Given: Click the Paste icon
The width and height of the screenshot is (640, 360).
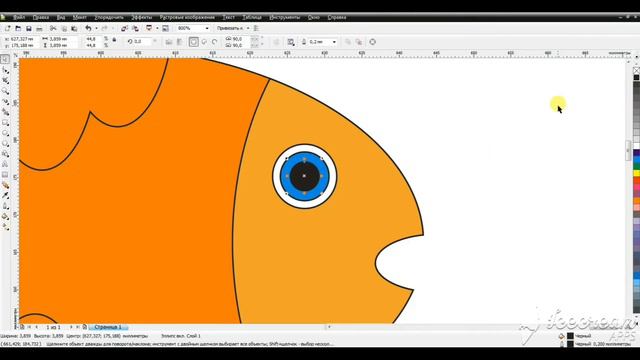Looking at the screenshot, I should pos(74,28).
